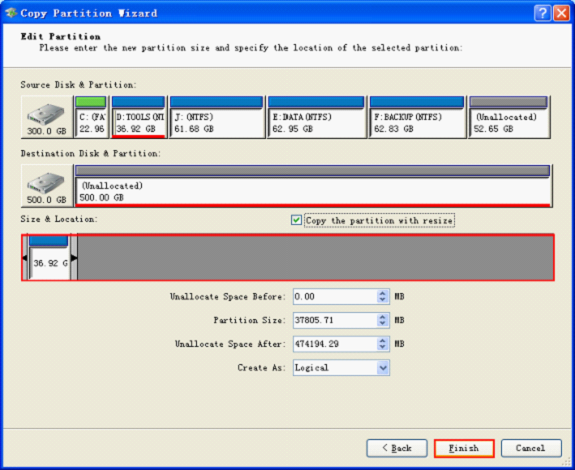Select the C: FAT source partition
Image resolution: width=575 pixels, height=470 pixels.
[91, 117]
